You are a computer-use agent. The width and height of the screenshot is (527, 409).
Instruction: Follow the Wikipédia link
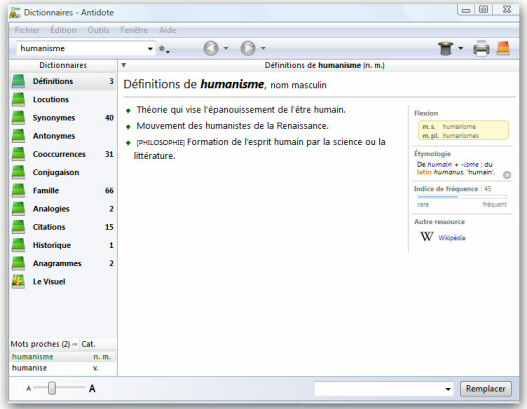(452, 238)
